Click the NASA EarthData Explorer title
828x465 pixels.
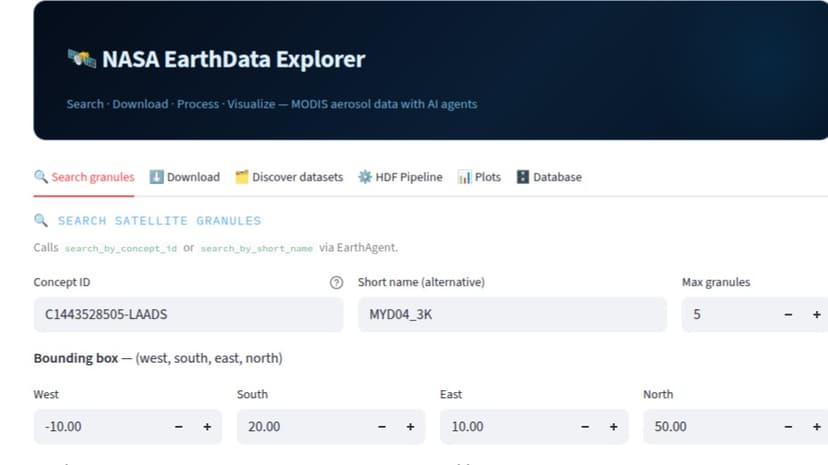[x=233, y=59]
